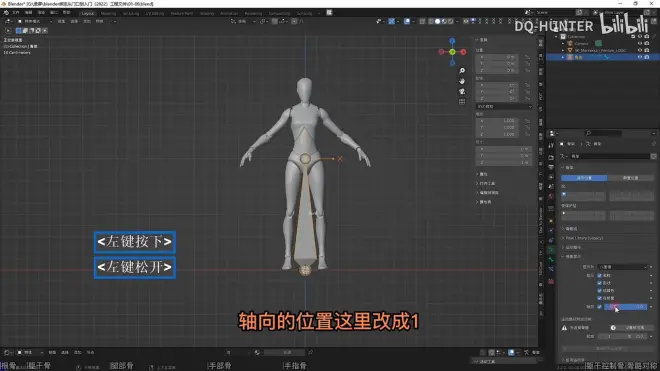Open the Tool tab in Properties editor
Viewport: 660px width, 371px height.
551,146
